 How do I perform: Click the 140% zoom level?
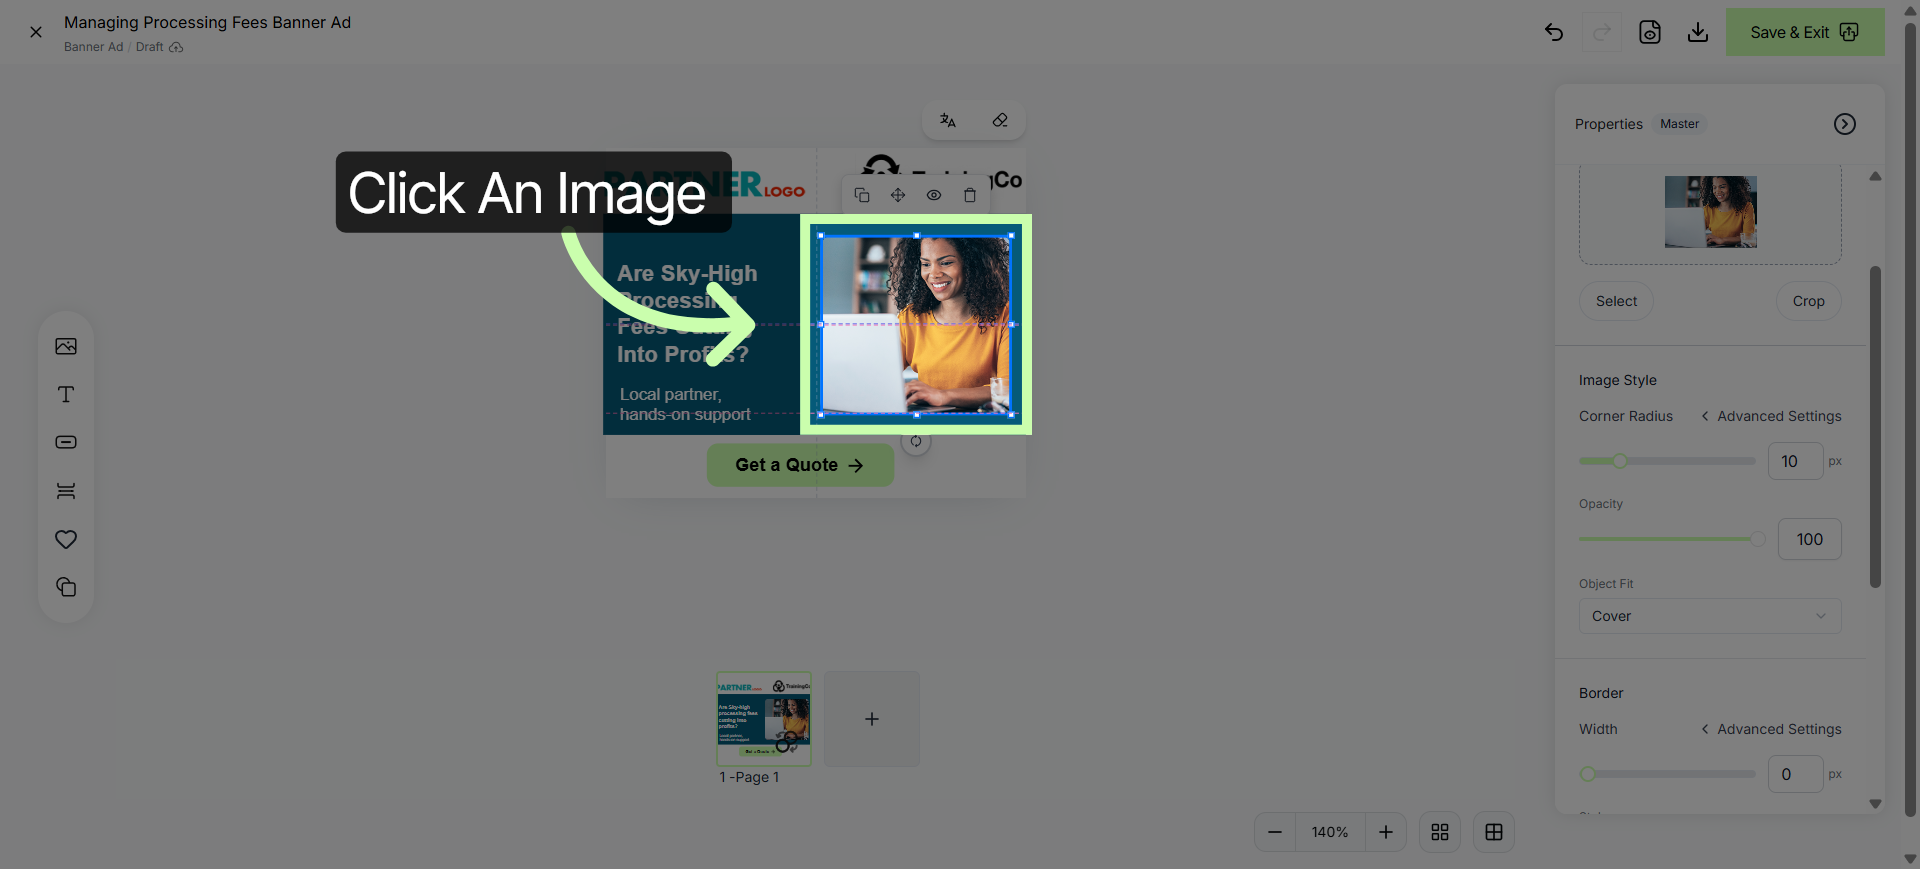tap(1330, 832)
